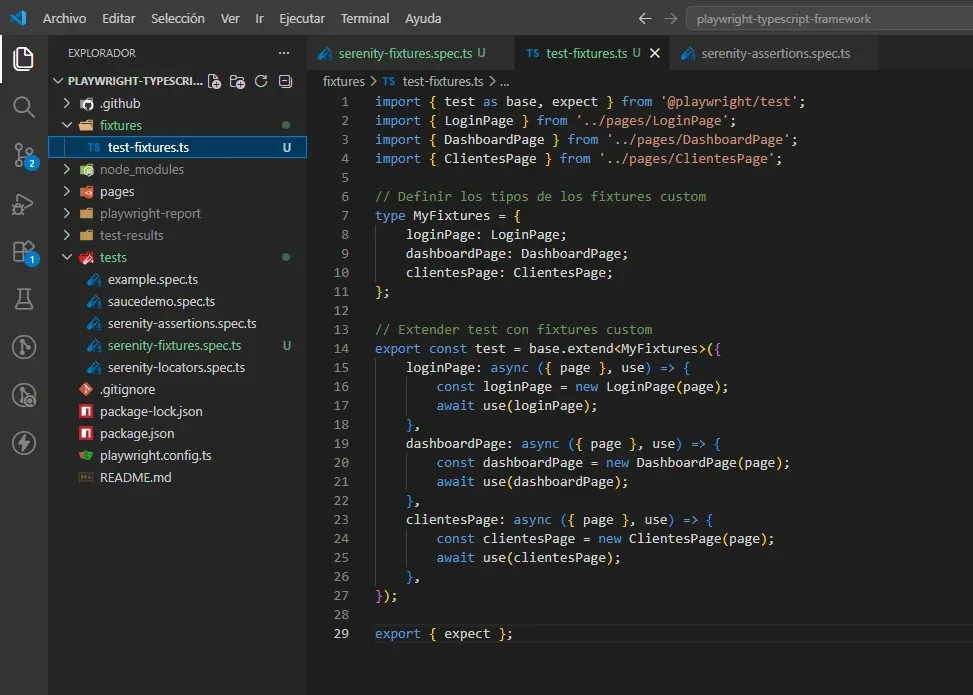Open the Search view in activity bar
Screen dimensions: 973x695
point(22,107)
